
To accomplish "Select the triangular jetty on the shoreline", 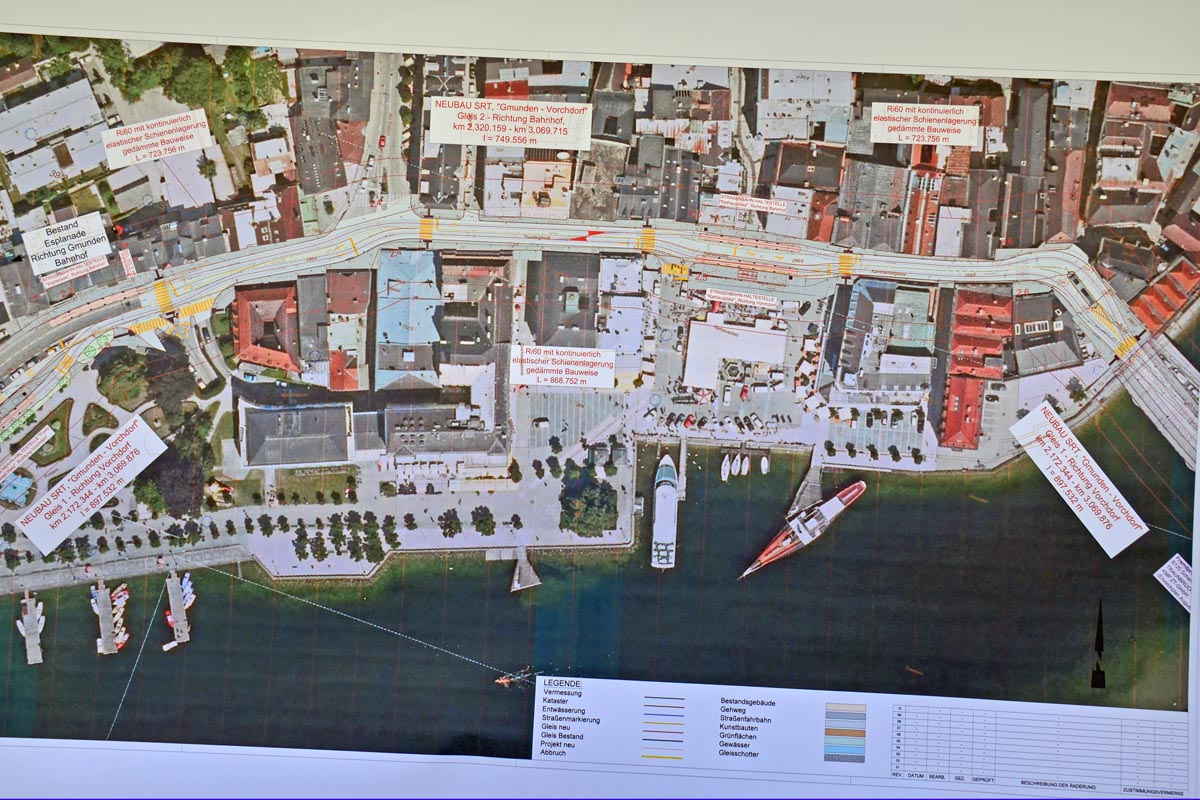I will (x=524, y=572).
